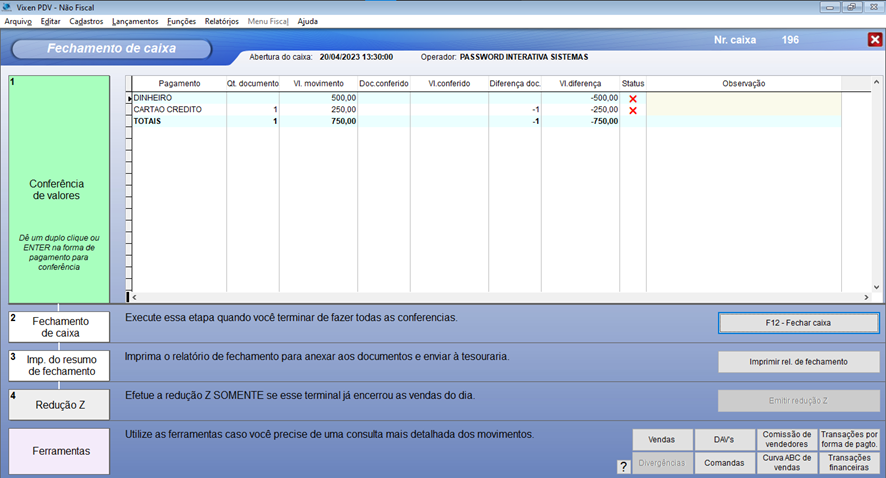The height and width of the screenshot is (478, 886).
Task: Click the red X status icon for DINHEIRO
Action: 633,99
